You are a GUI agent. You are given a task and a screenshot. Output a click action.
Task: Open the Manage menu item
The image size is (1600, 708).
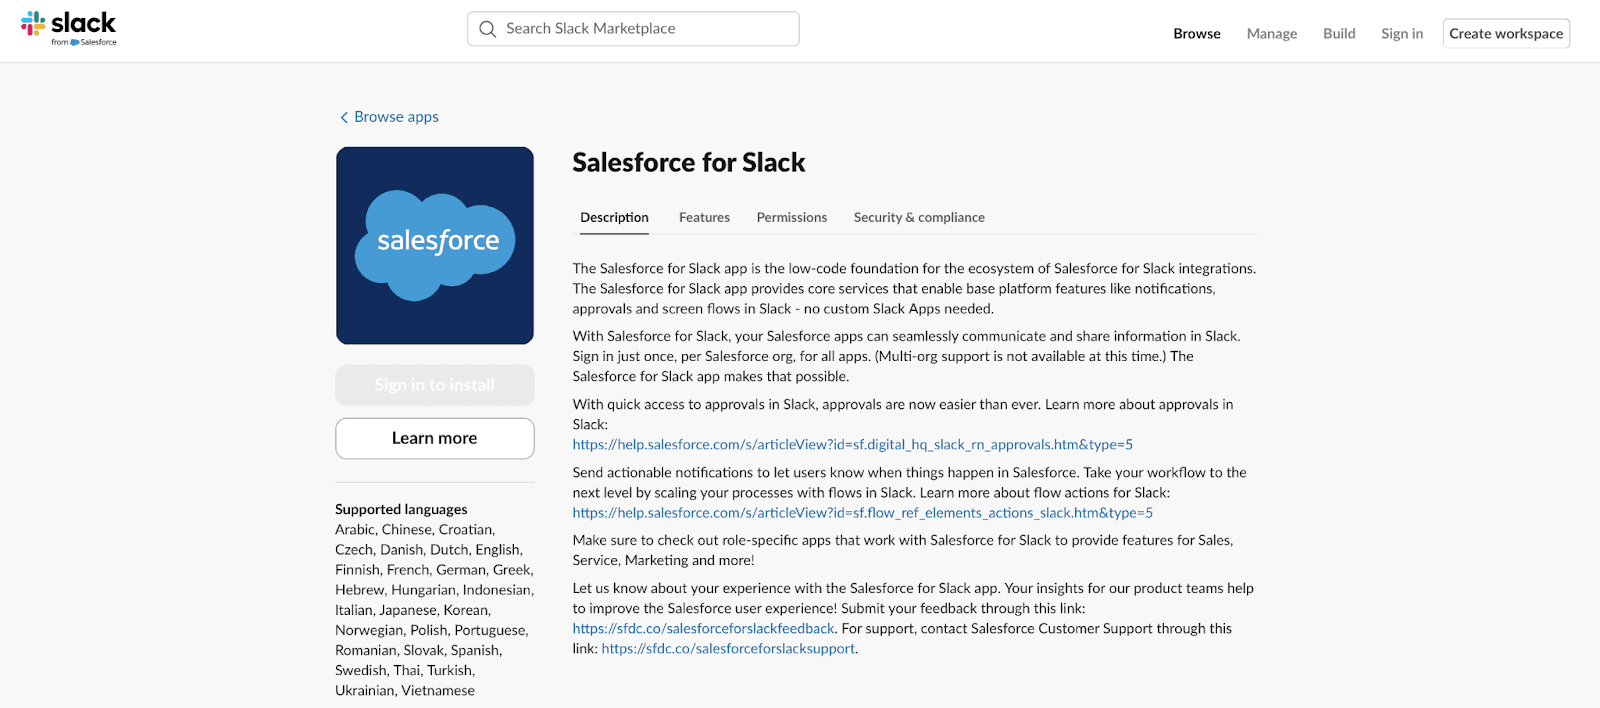pos(1272,33)
